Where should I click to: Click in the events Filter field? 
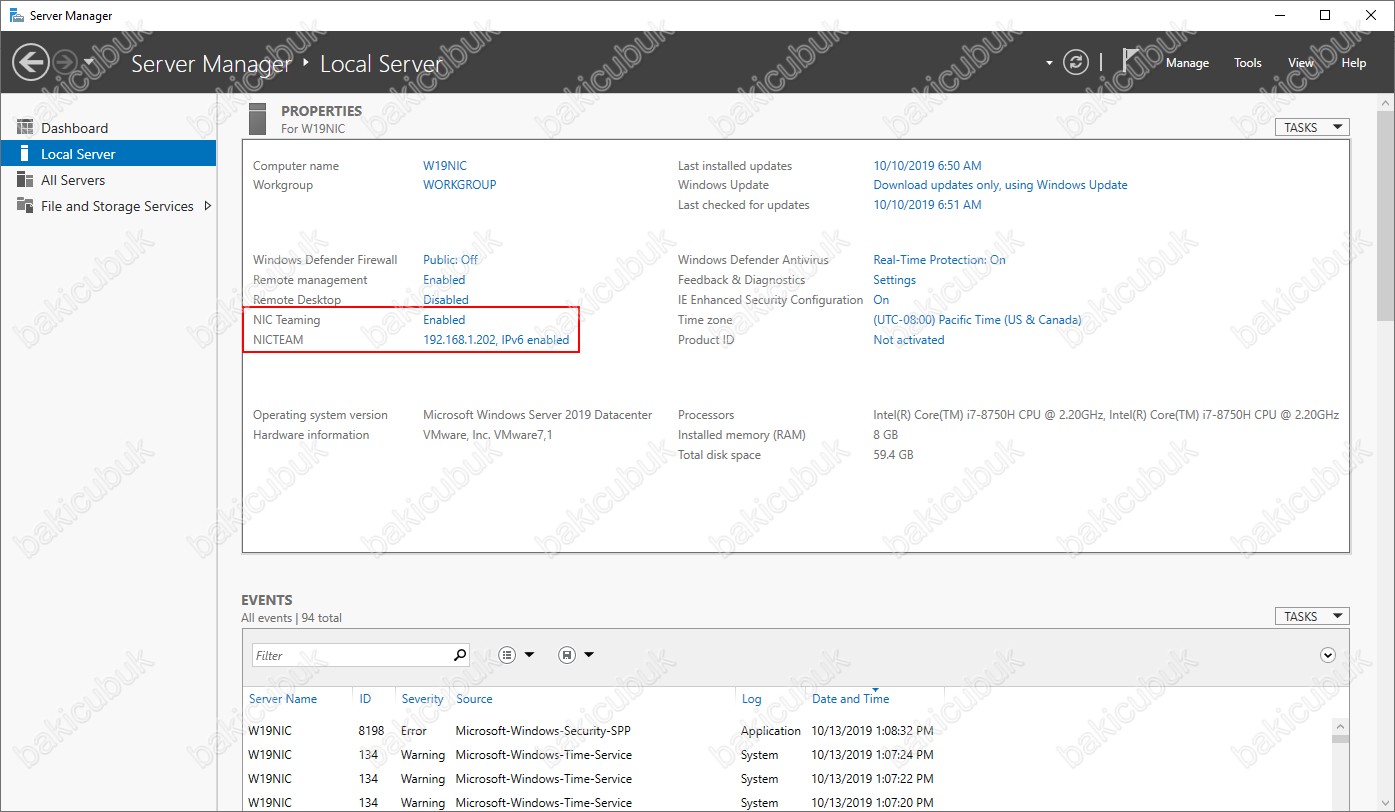point(350,655)
